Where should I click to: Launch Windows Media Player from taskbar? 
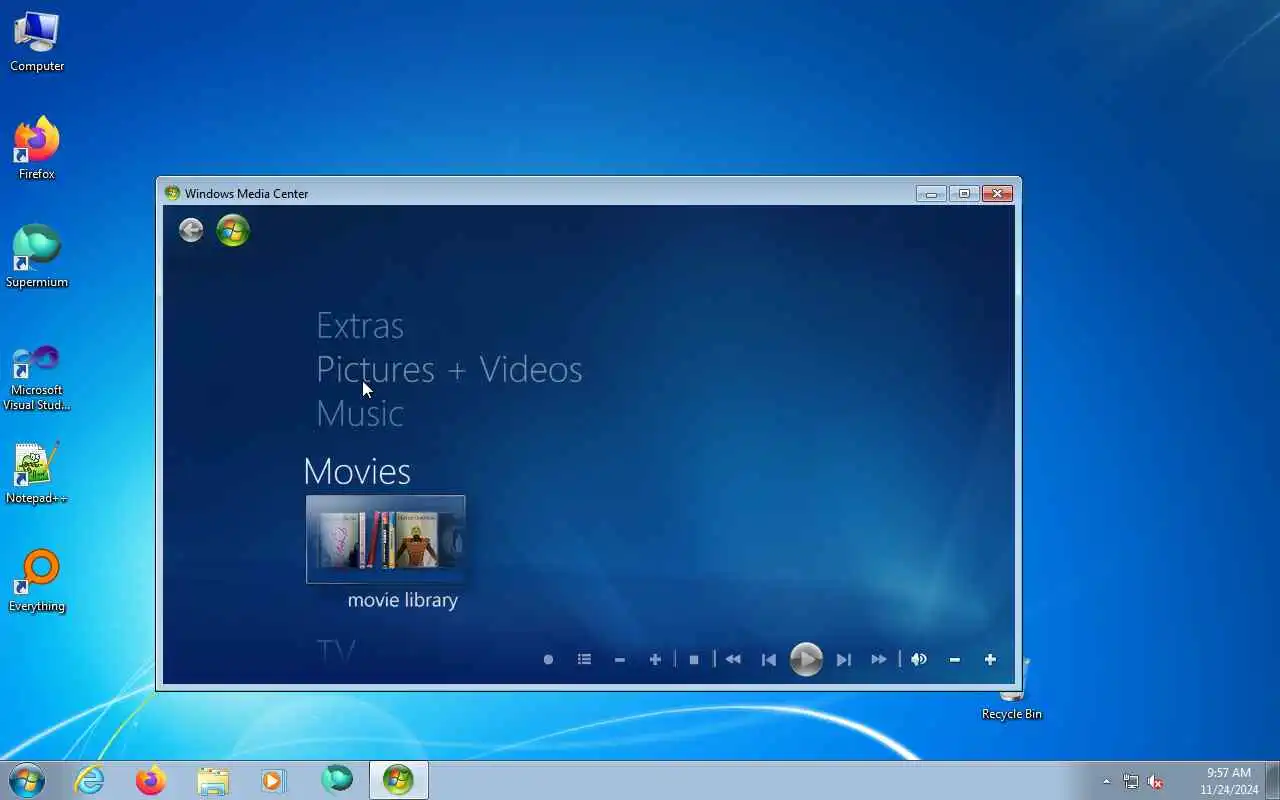point(274,780)
